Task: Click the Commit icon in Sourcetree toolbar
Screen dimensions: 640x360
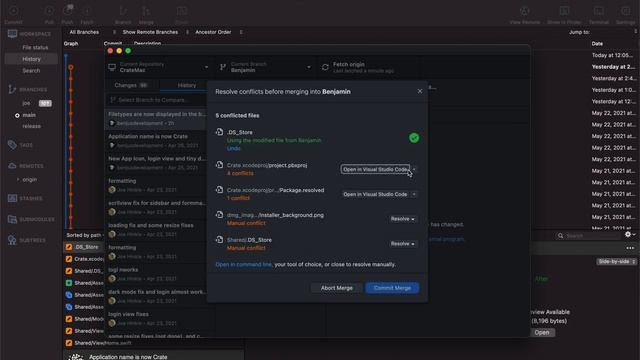Action: [13, 11]
